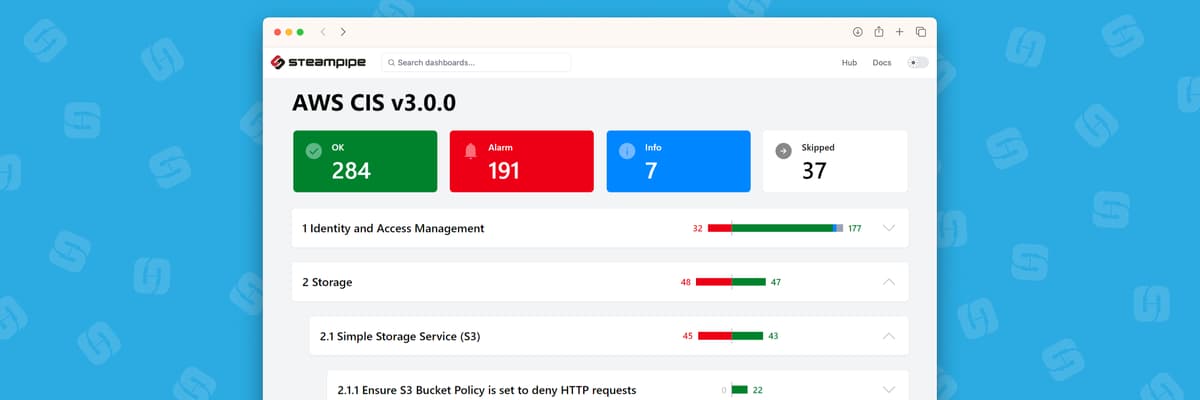Screen dimensions: 1200x400
Task: Click the green OK count 47
Action: (x=776, y=282)
